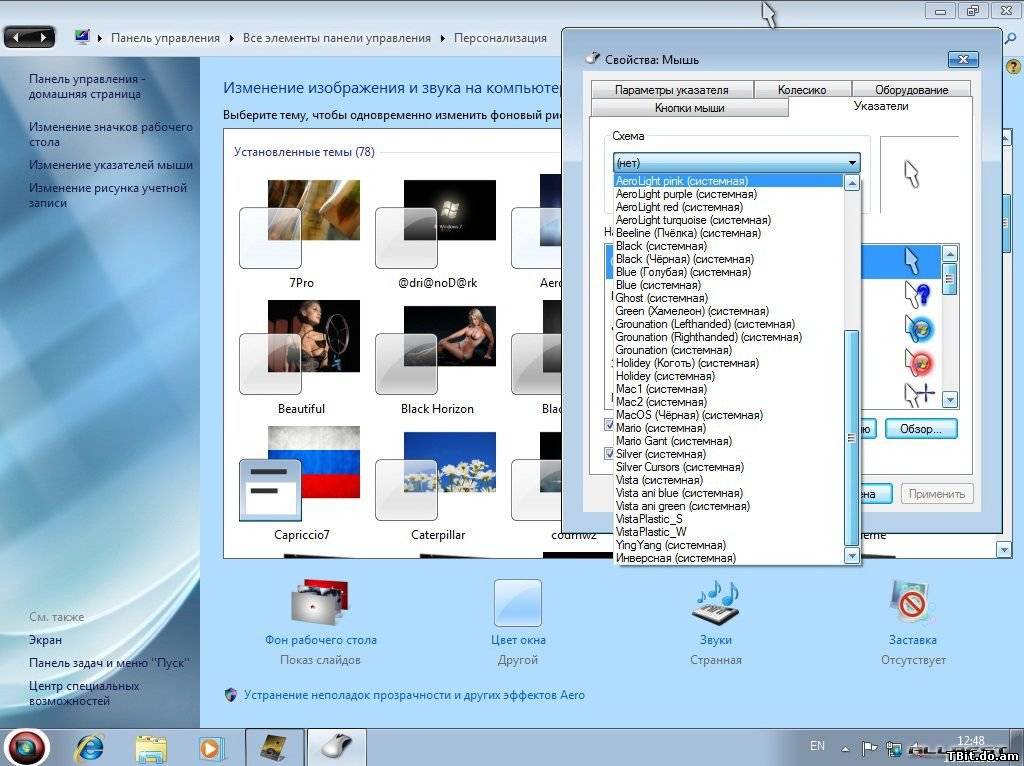Switch to Mouse Properties taskbar button
The width and height of the screenshot is (1024, 766).
pos(337,748)
